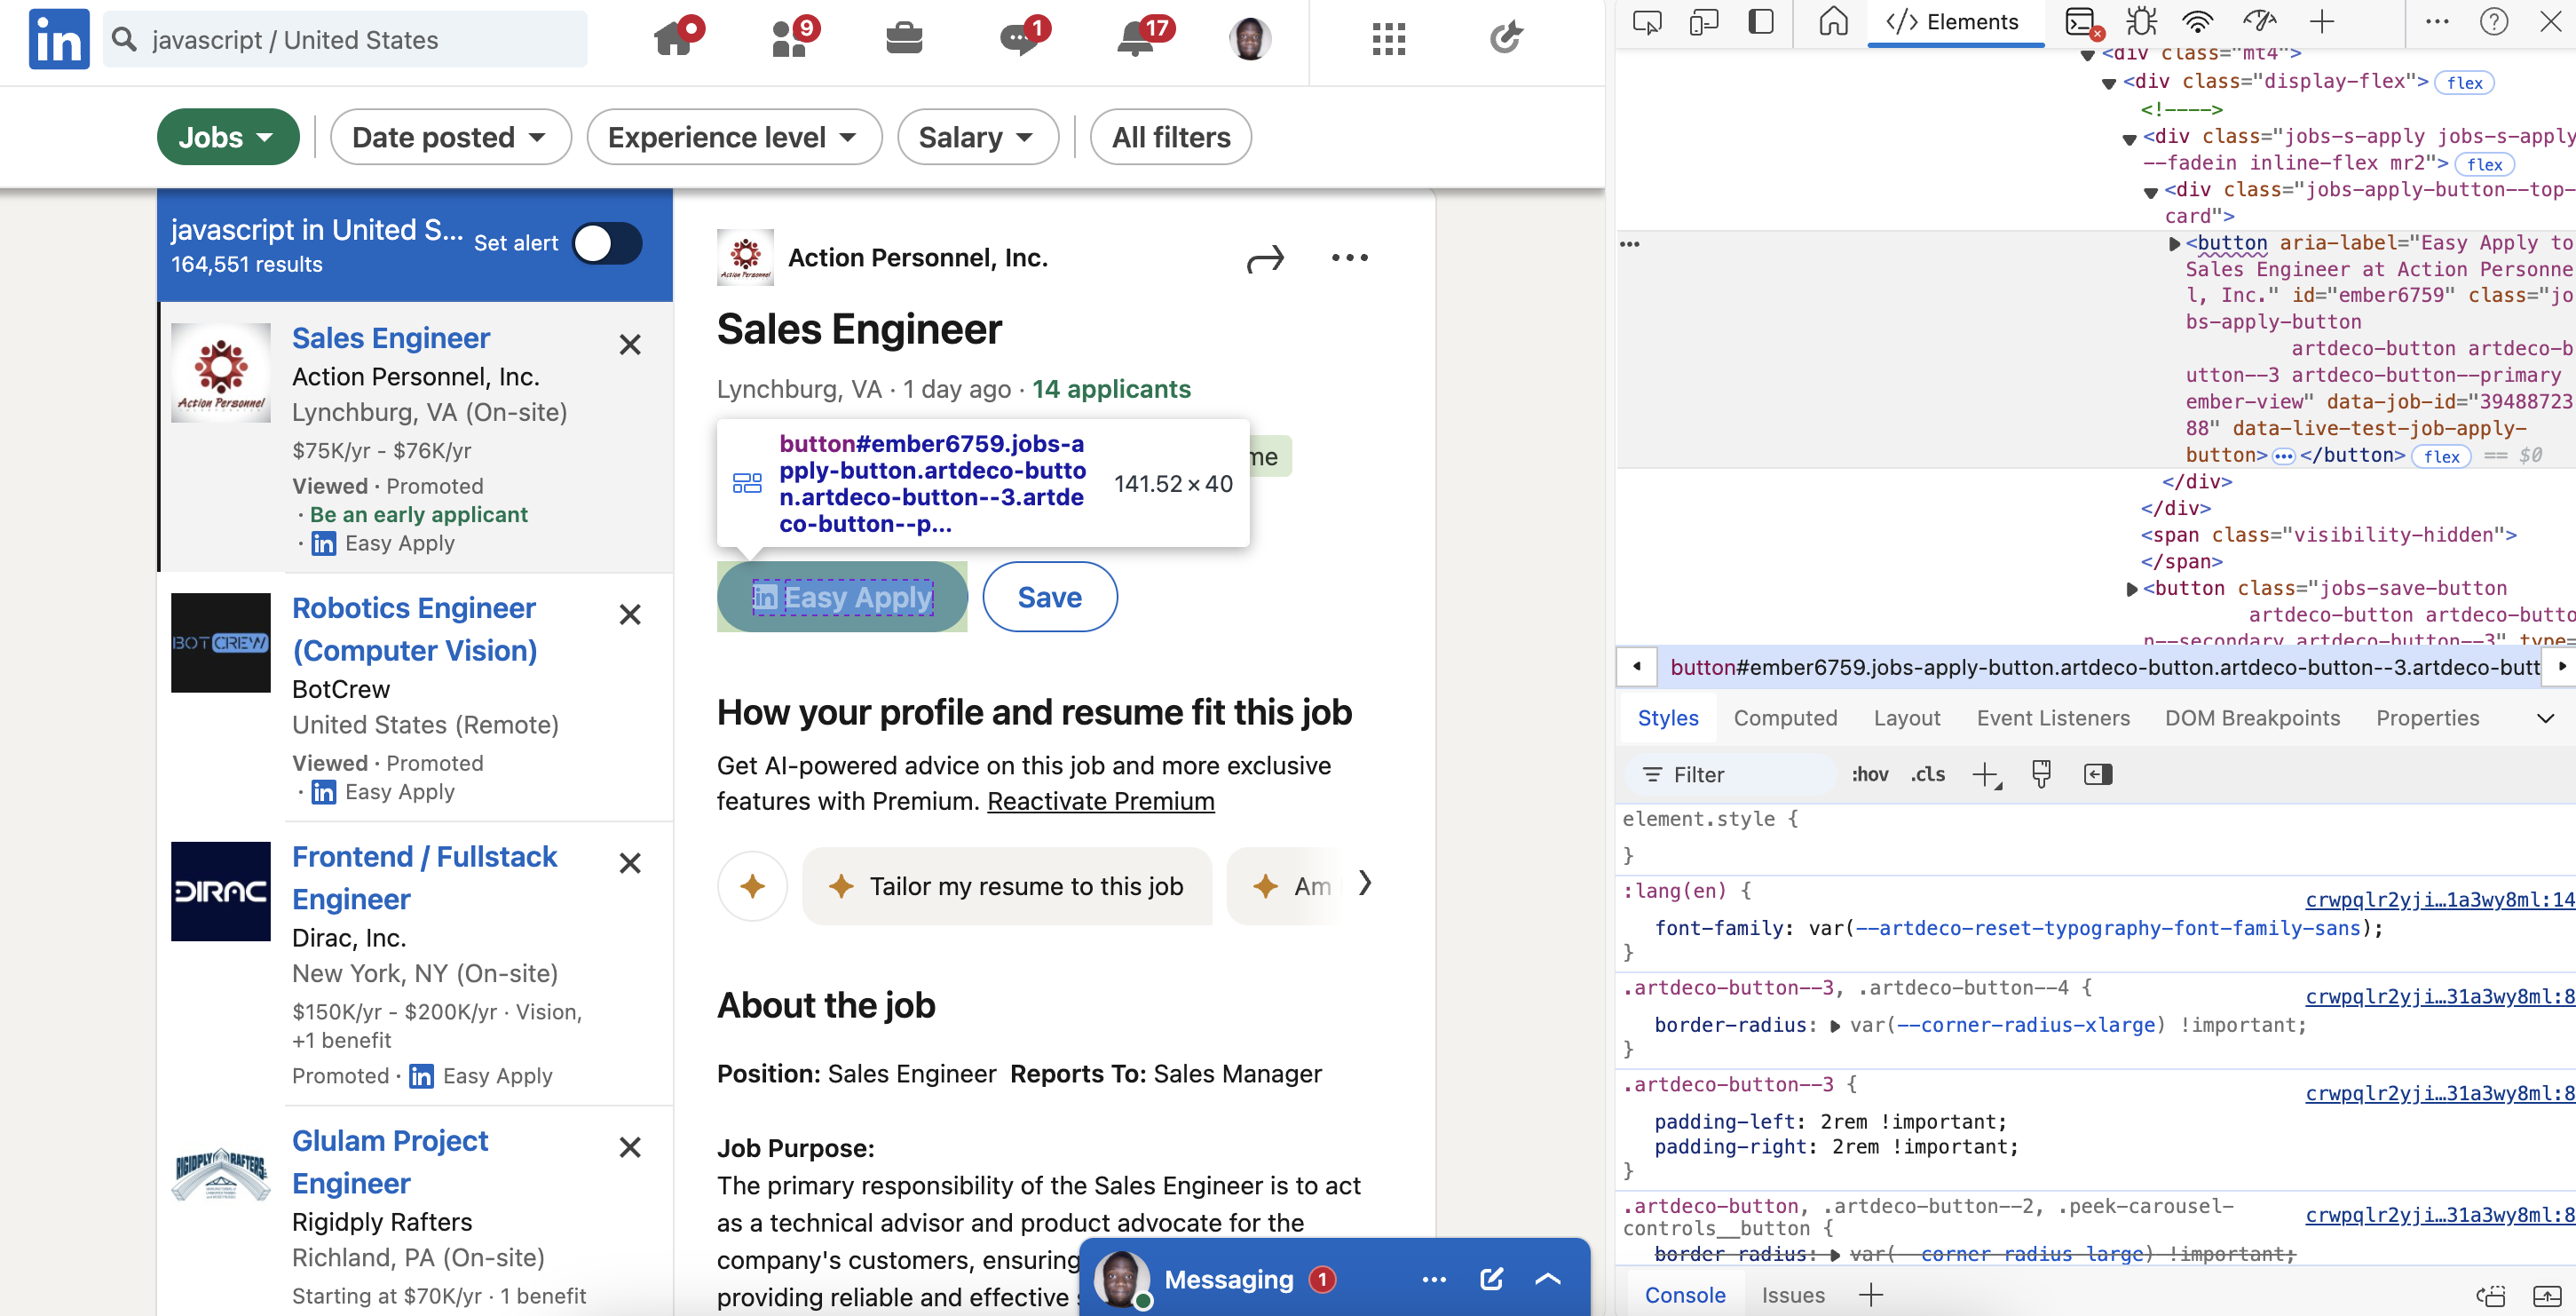
Task: Open the apps grid icon
Action: click(x=1389, y=39)
